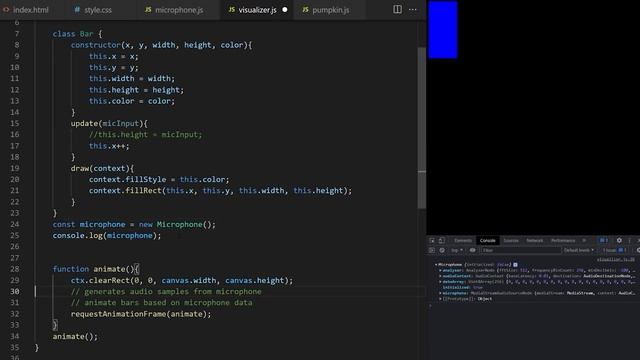Toggle device toolbar icon in DevTools
The width and height of the screenshot is (640, 360).
coord(441,240)
